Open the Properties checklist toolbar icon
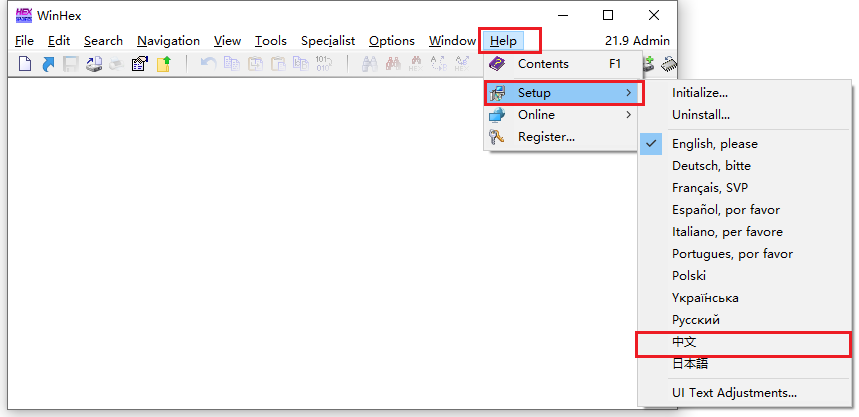Image resolution: width=859 pixels, height=417 pixels. (140, 64)
